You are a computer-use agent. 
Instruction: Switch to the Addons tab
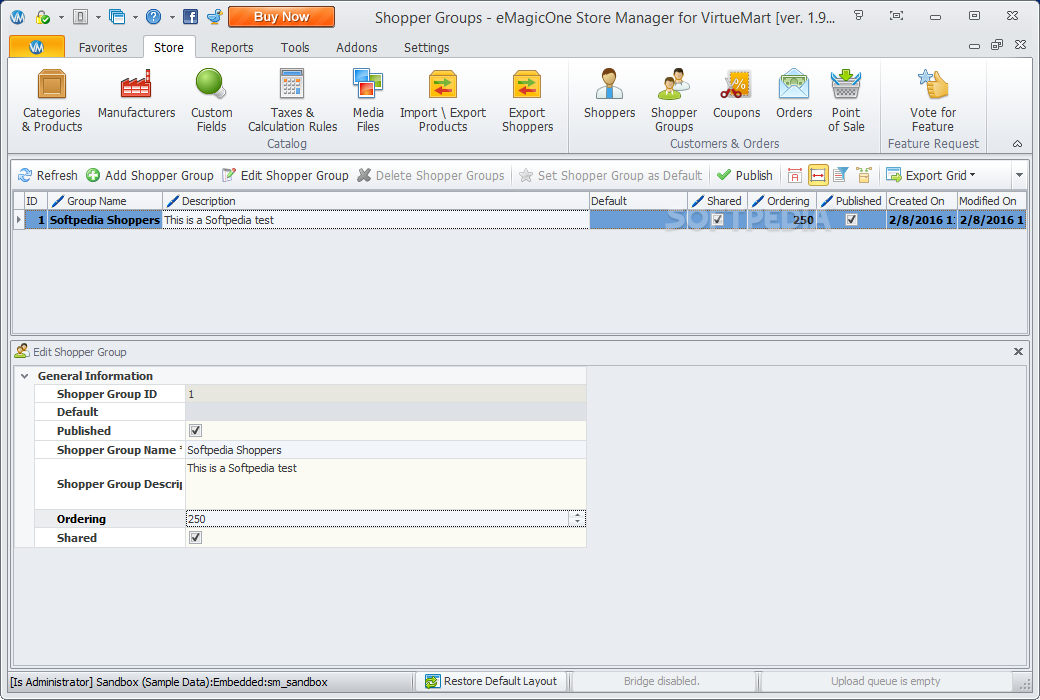click(x=357, y=48)
